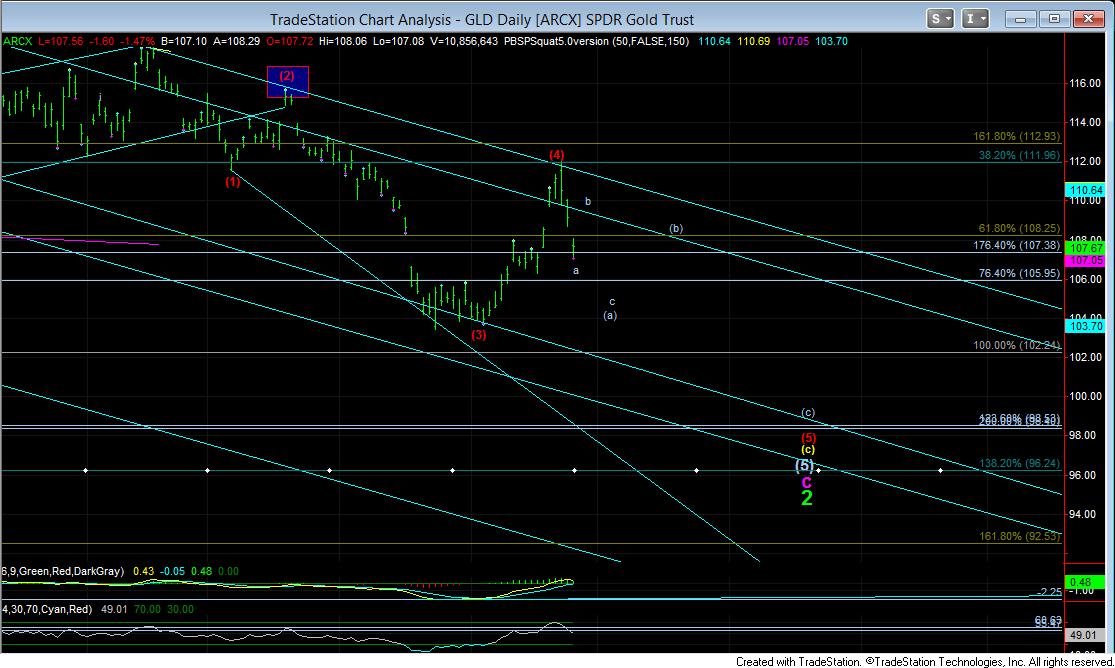Click the cyan 103.70 price marker on axis

pyautogui.click(x=1085, y=326)
